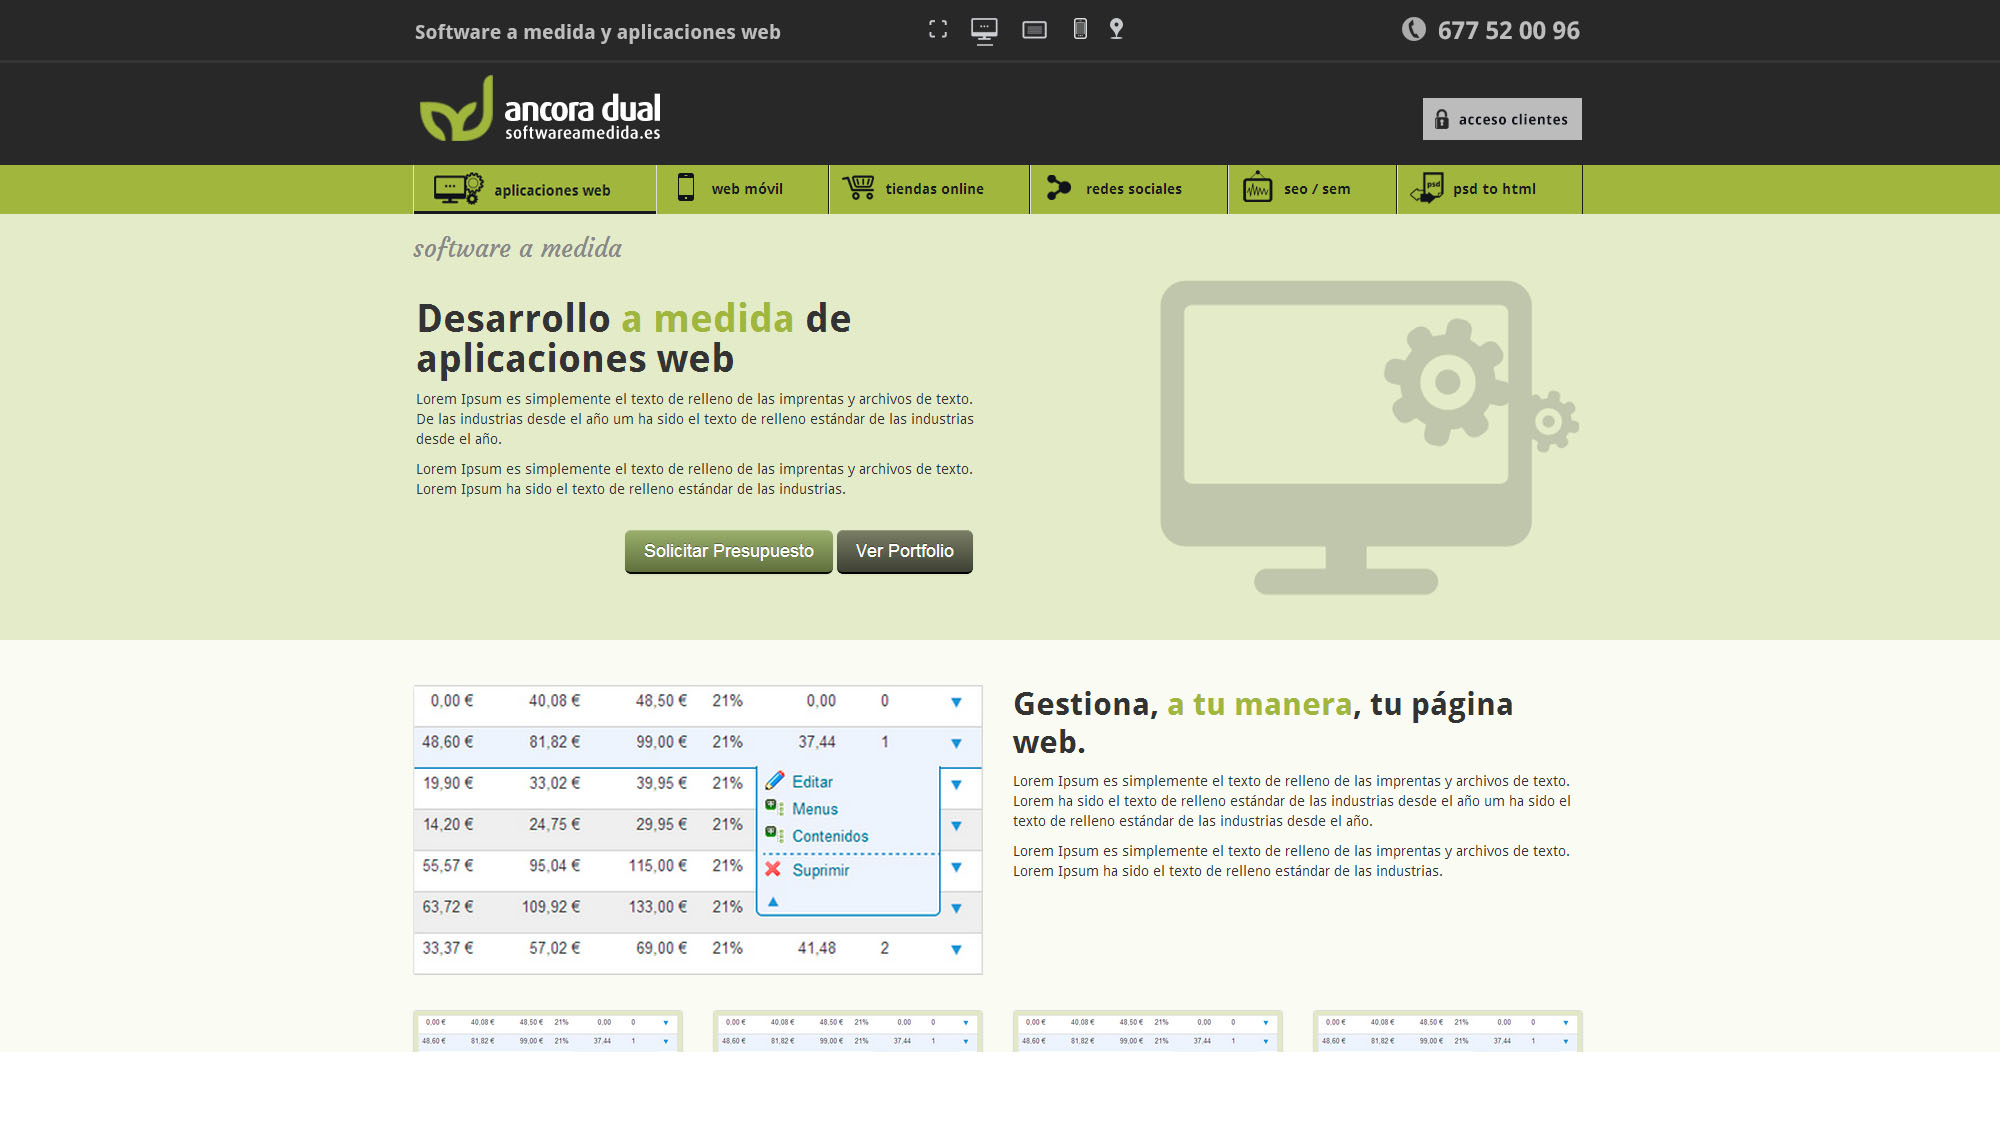Go to tiendas online section
The width and height of the screenshot is (2000, 1137).
pyautogui.click(x=928, y=189)
